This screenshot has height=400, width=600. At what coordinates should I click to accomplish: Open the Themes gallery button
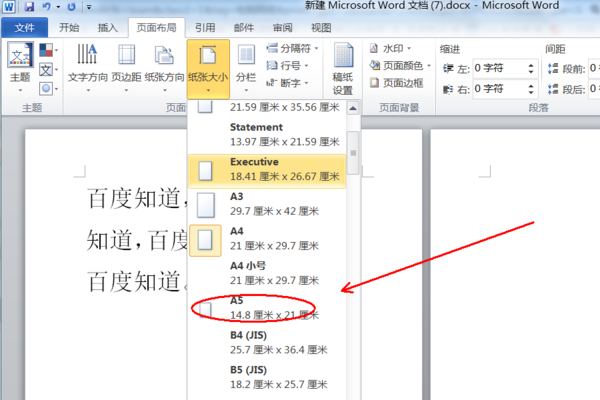click(20, 68)
